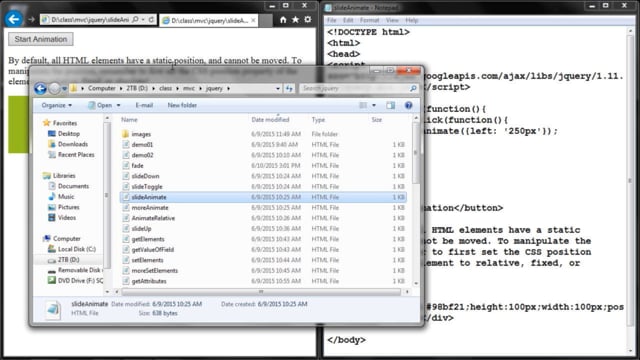Open the browser settings gear icon
Viewport: 640px width, 360px height.
coord(308,20)
